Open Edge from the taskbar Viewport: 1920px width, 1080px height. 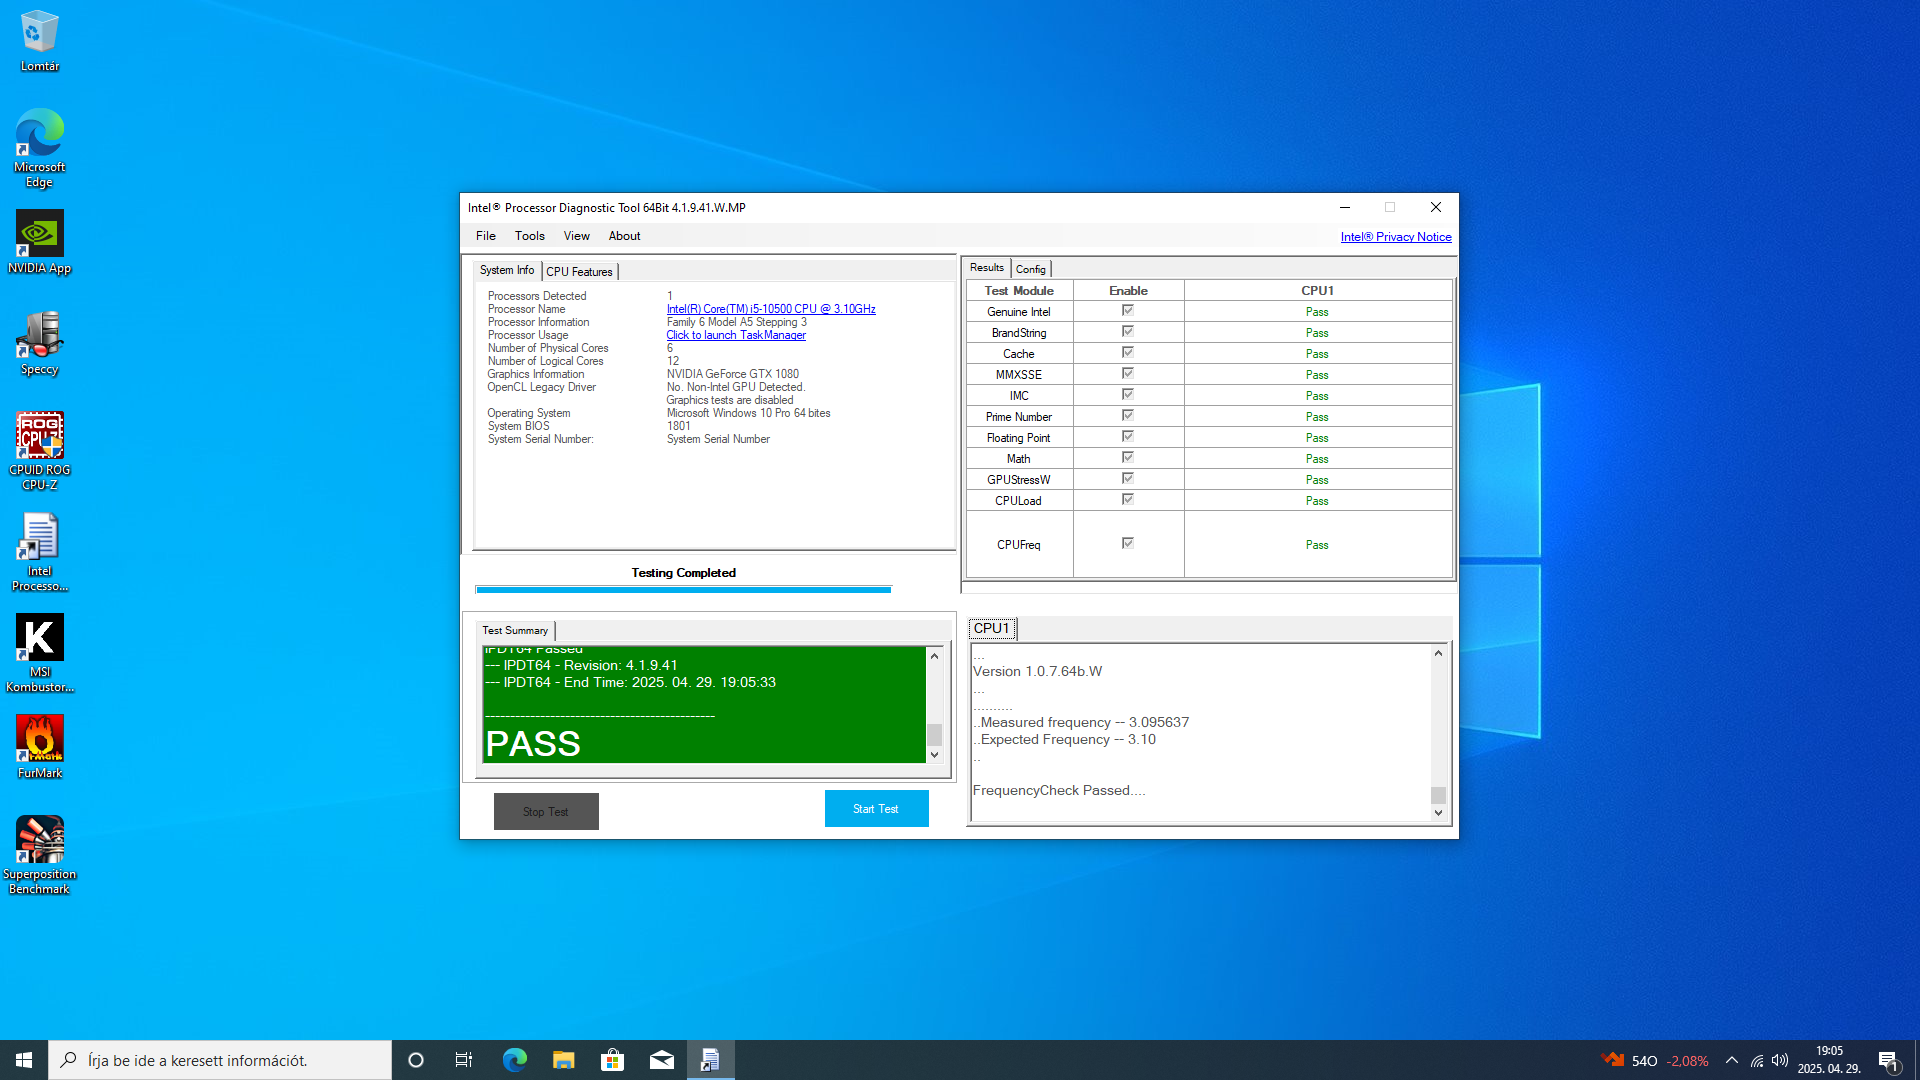(x=514, y=1060)
